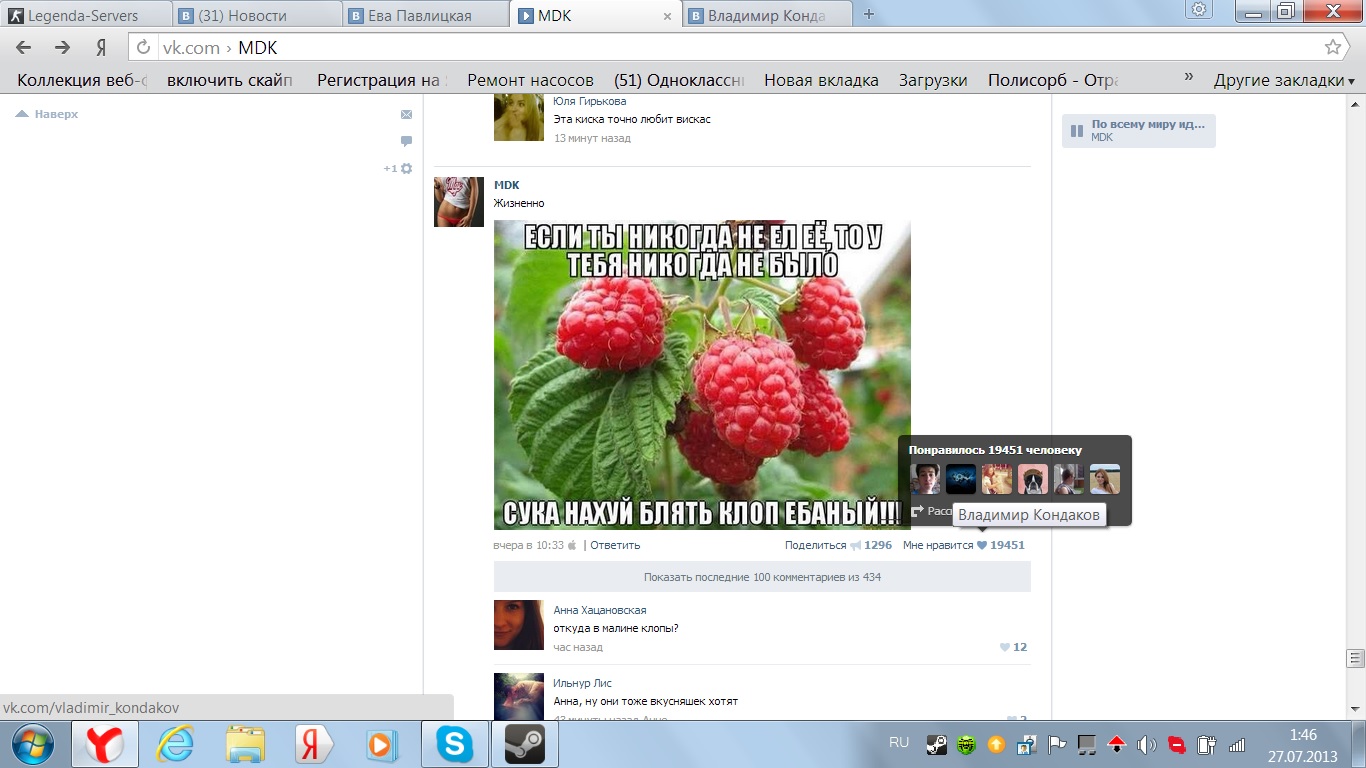Open the Регистрация на bookmark
Image resolution: width=1366 pixels, height=768 pixels.
click(x=383, y=80)
